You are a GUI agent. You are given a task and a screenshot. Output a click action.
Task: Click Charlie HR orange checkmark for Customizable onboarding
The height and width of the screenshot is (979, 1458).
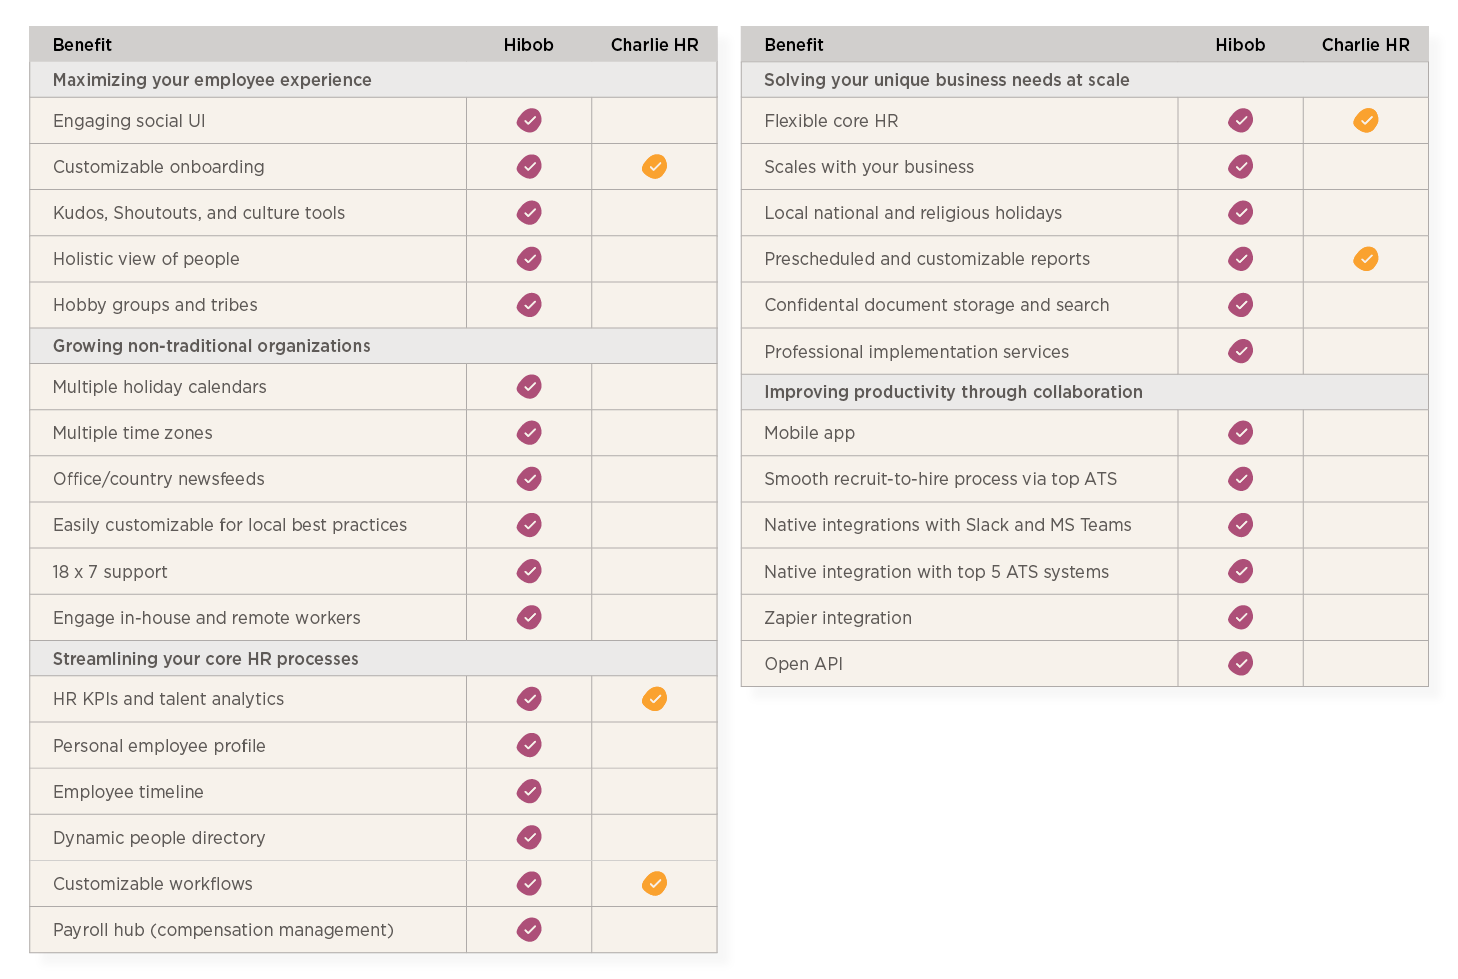click(x=654, y=167)
